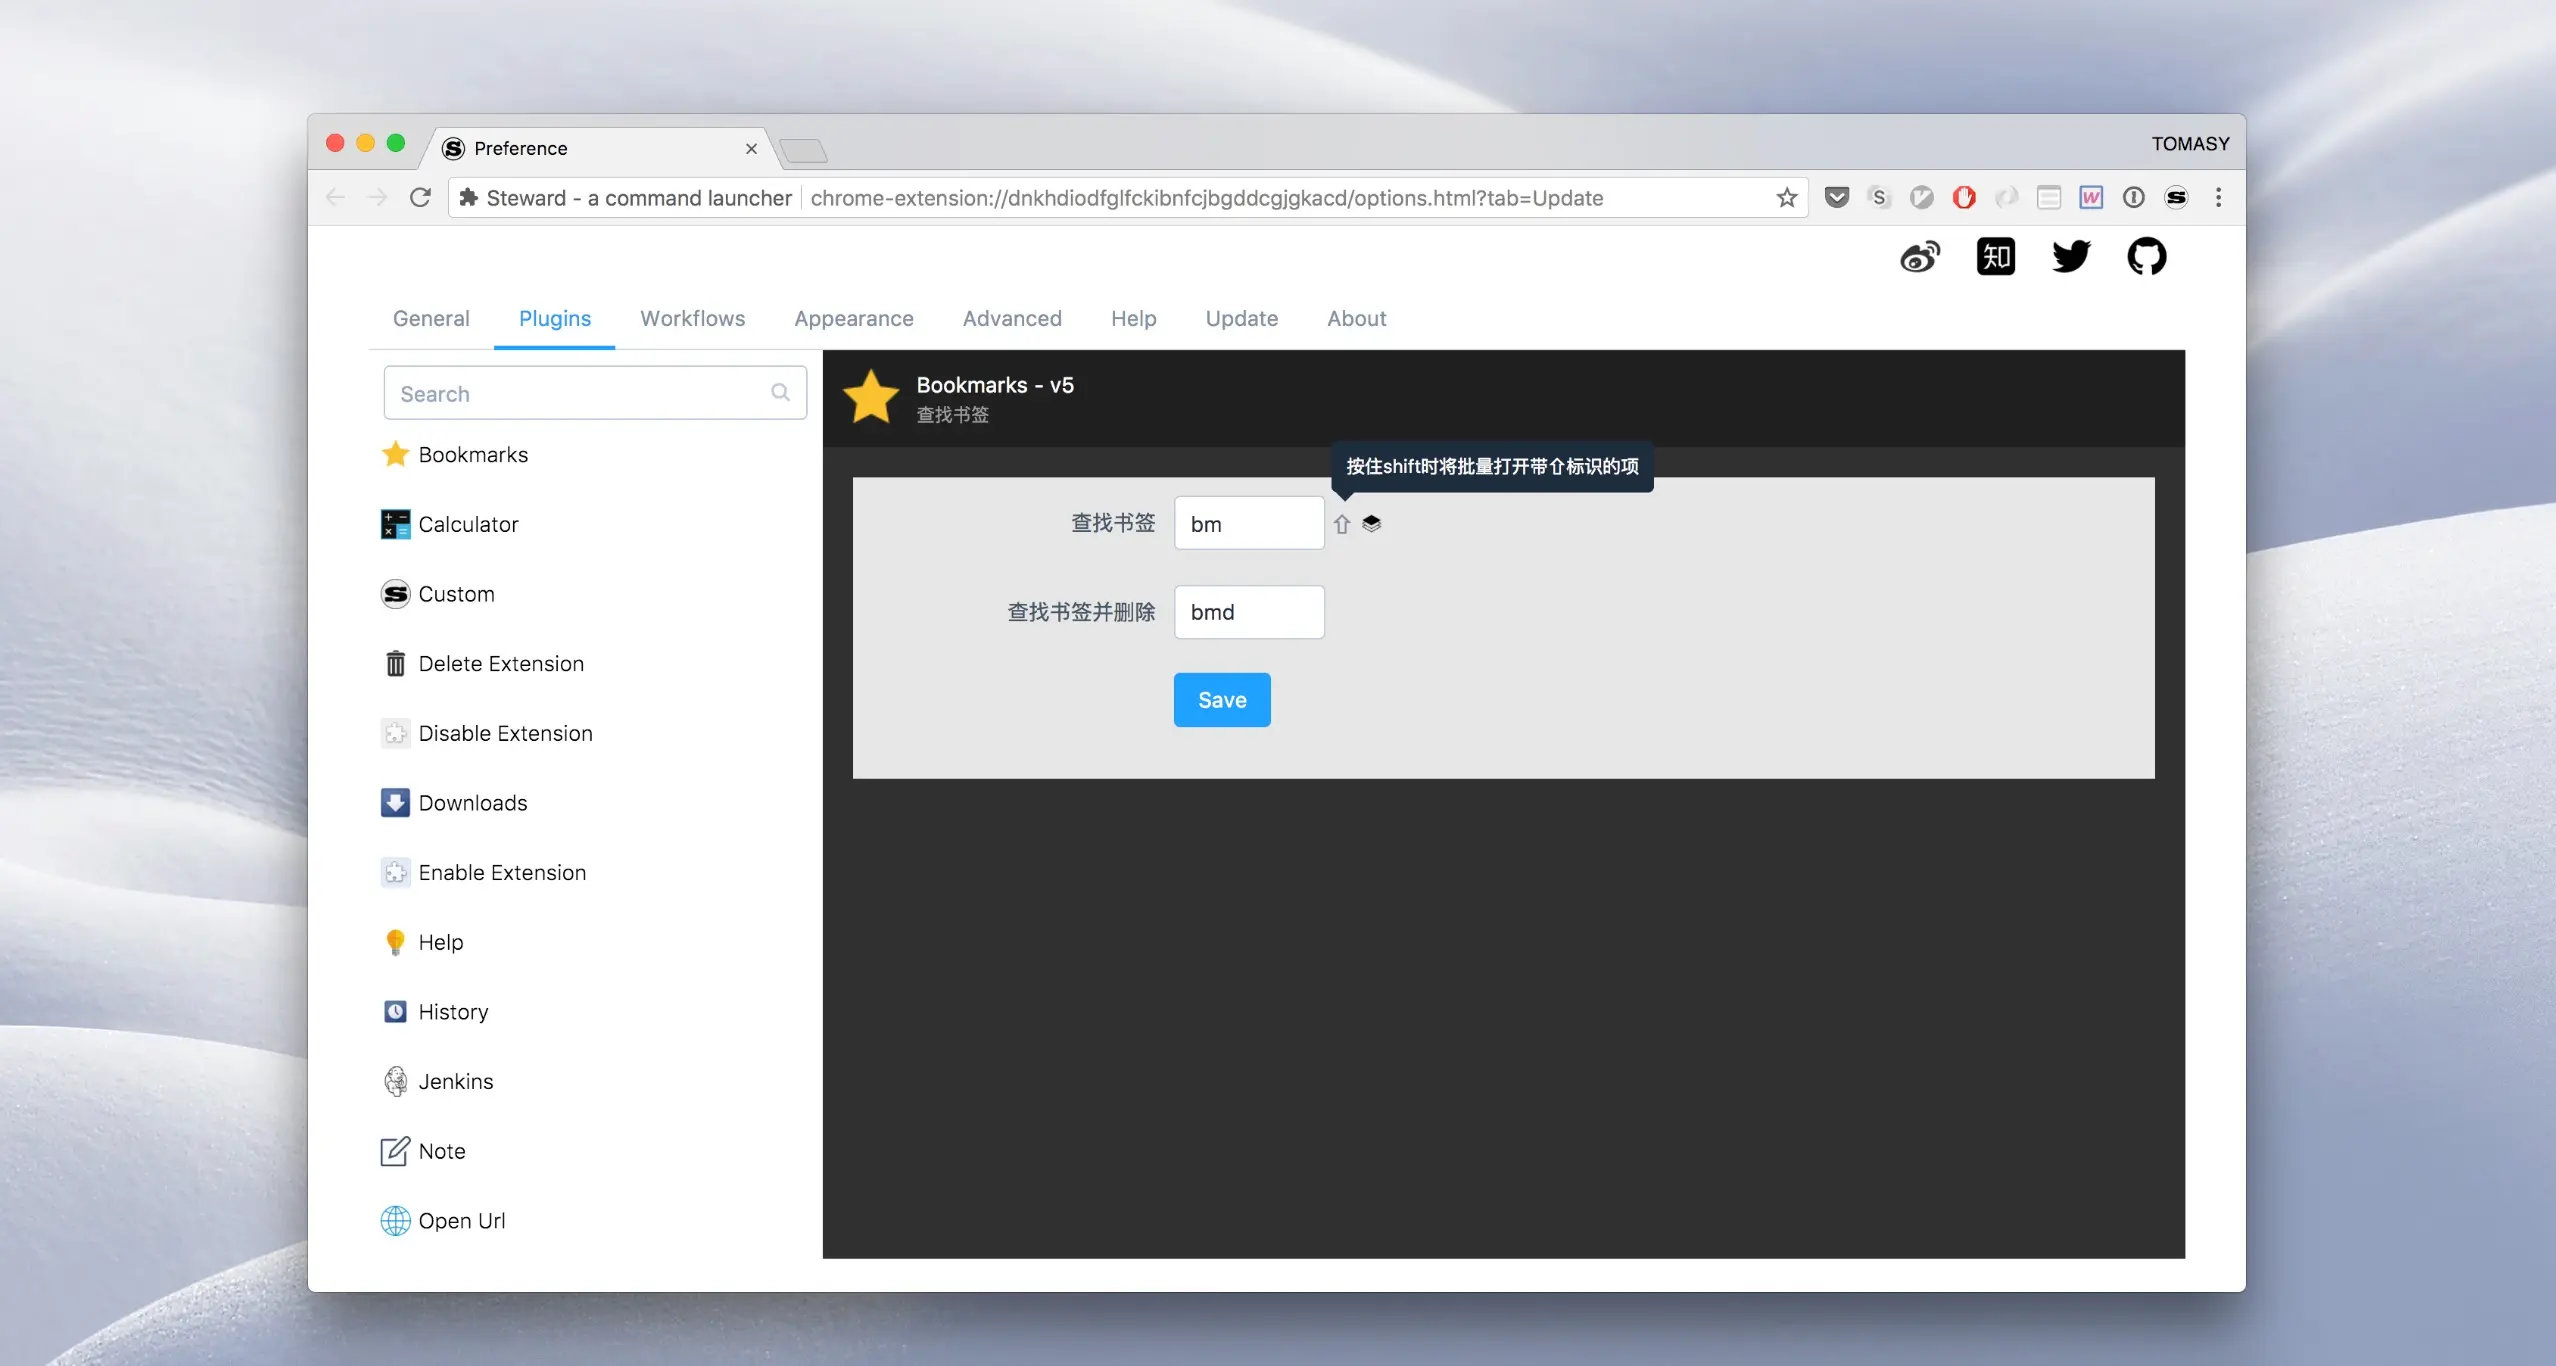2556x1366 pixels.
Task: Open Pocket extension in toolbar
Action: click(1836, 198)
